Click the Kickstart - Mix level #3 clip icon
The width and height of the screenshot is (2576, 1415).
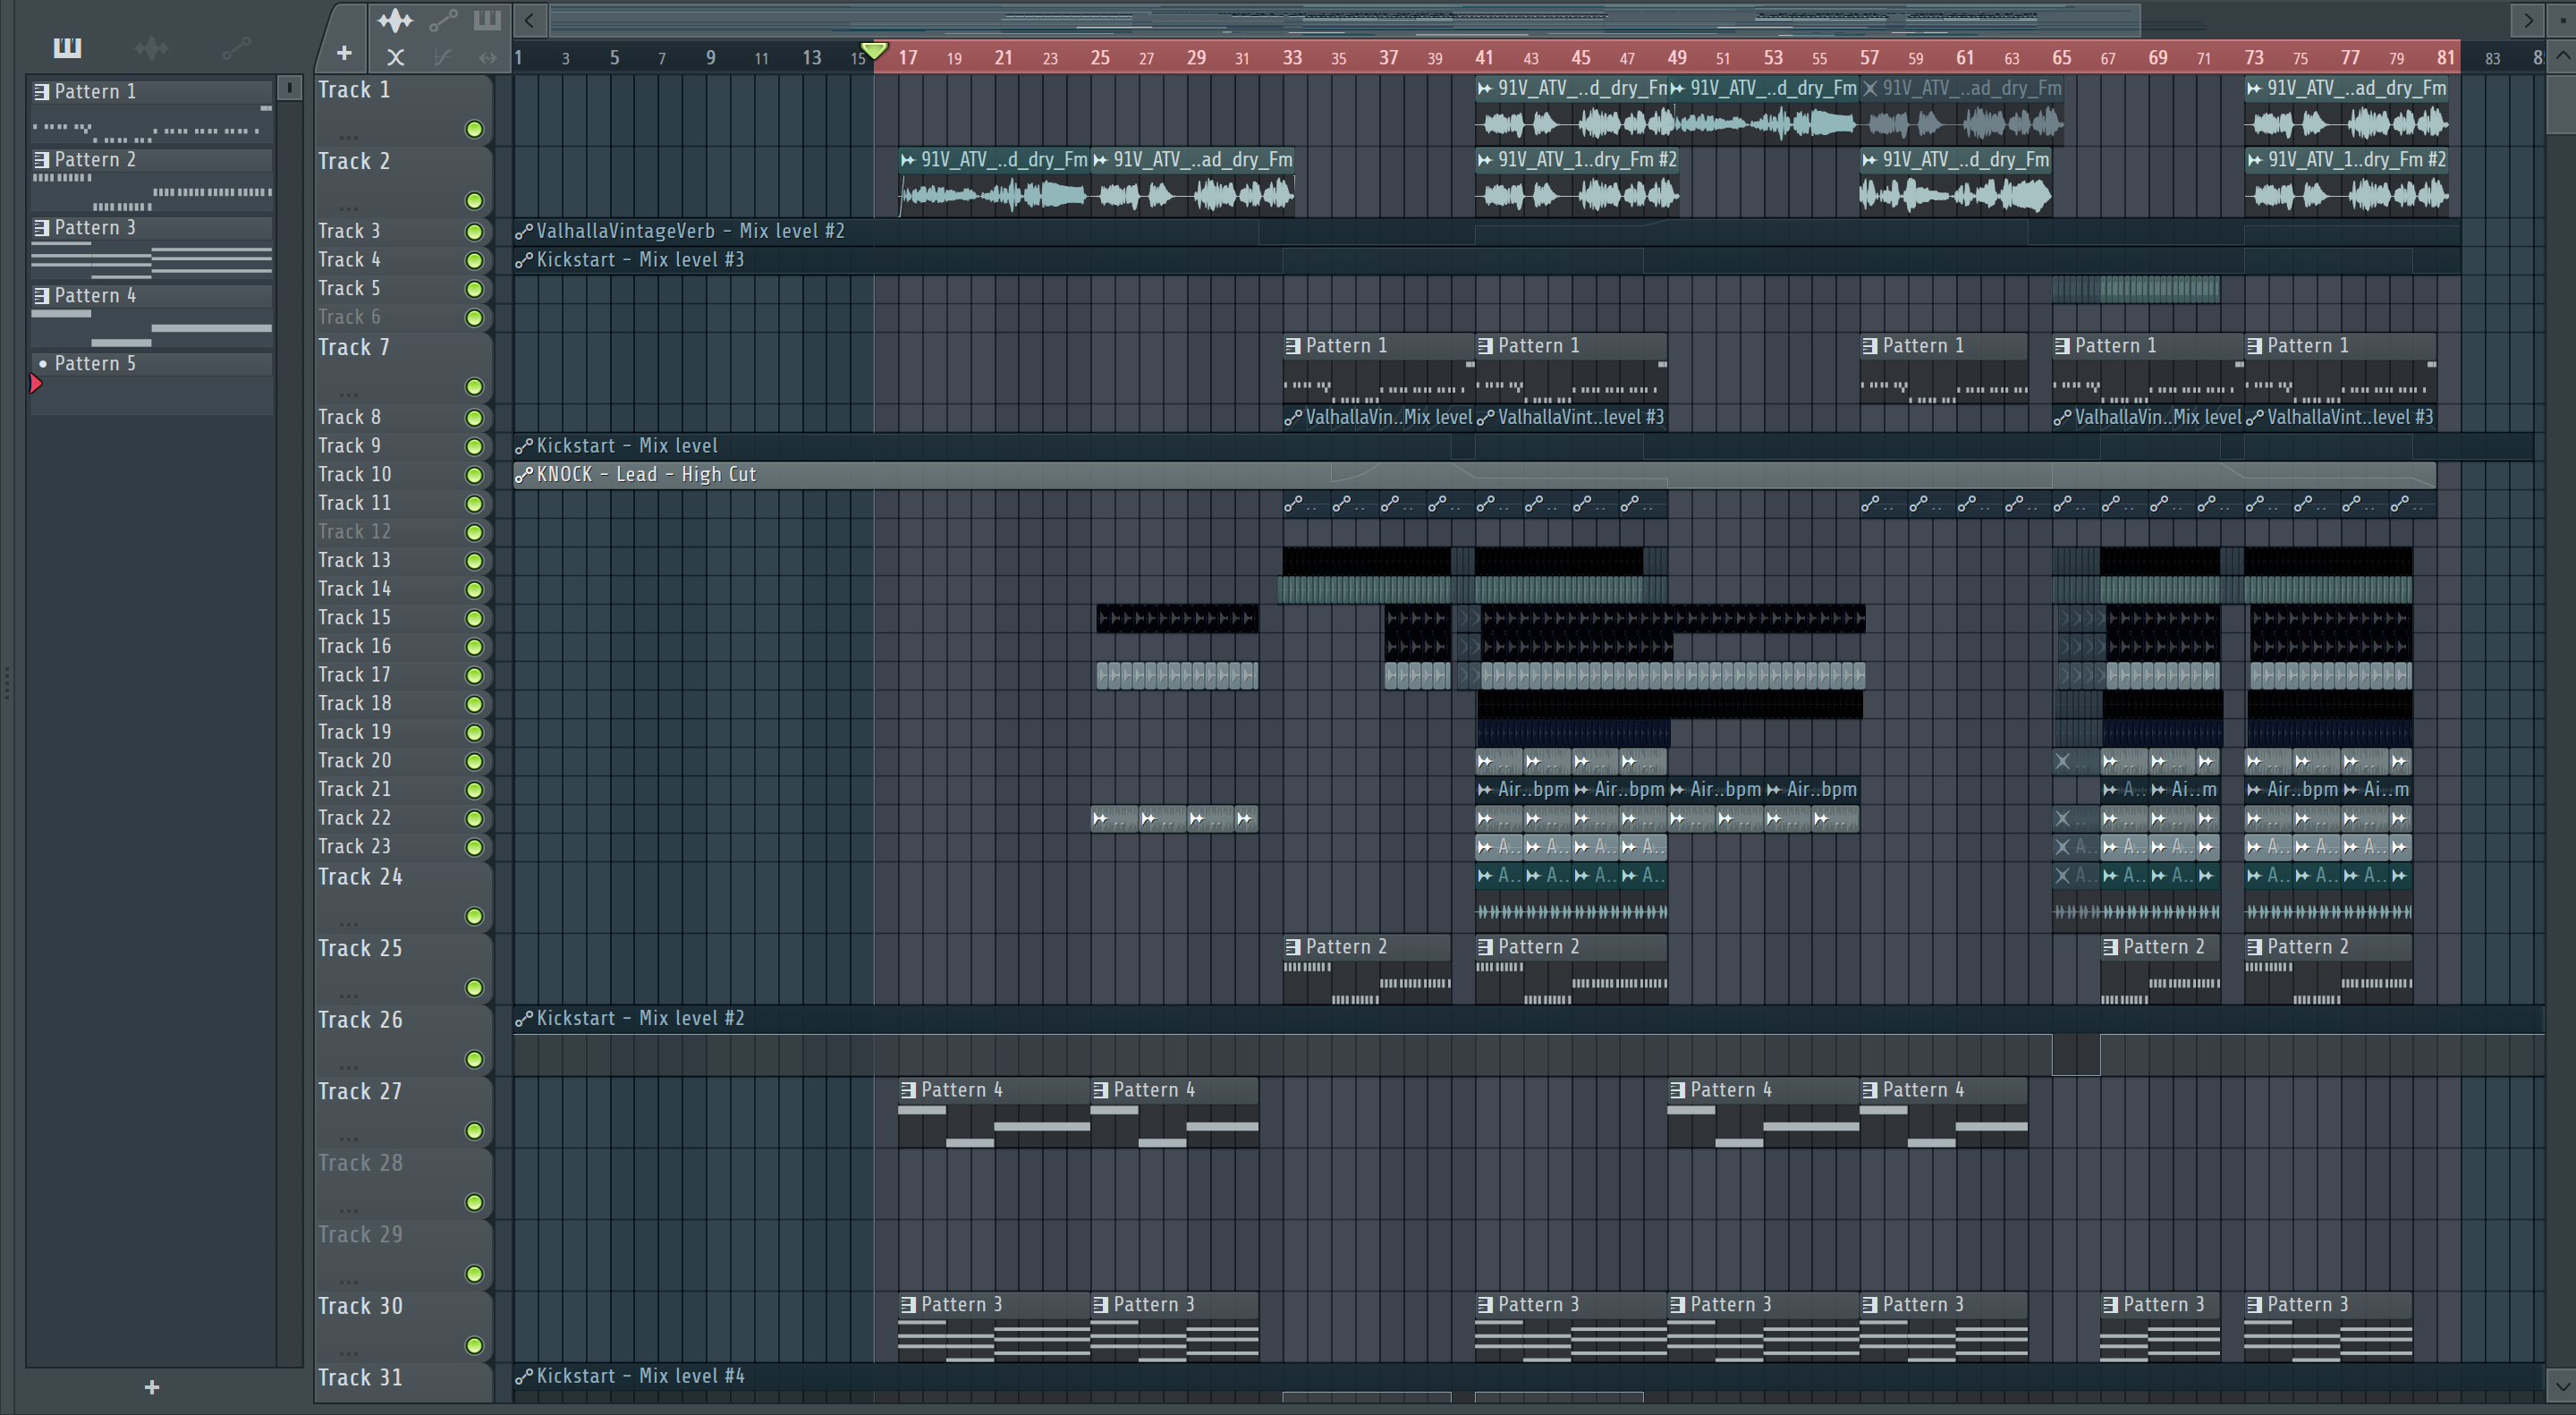tap(523, 260)
